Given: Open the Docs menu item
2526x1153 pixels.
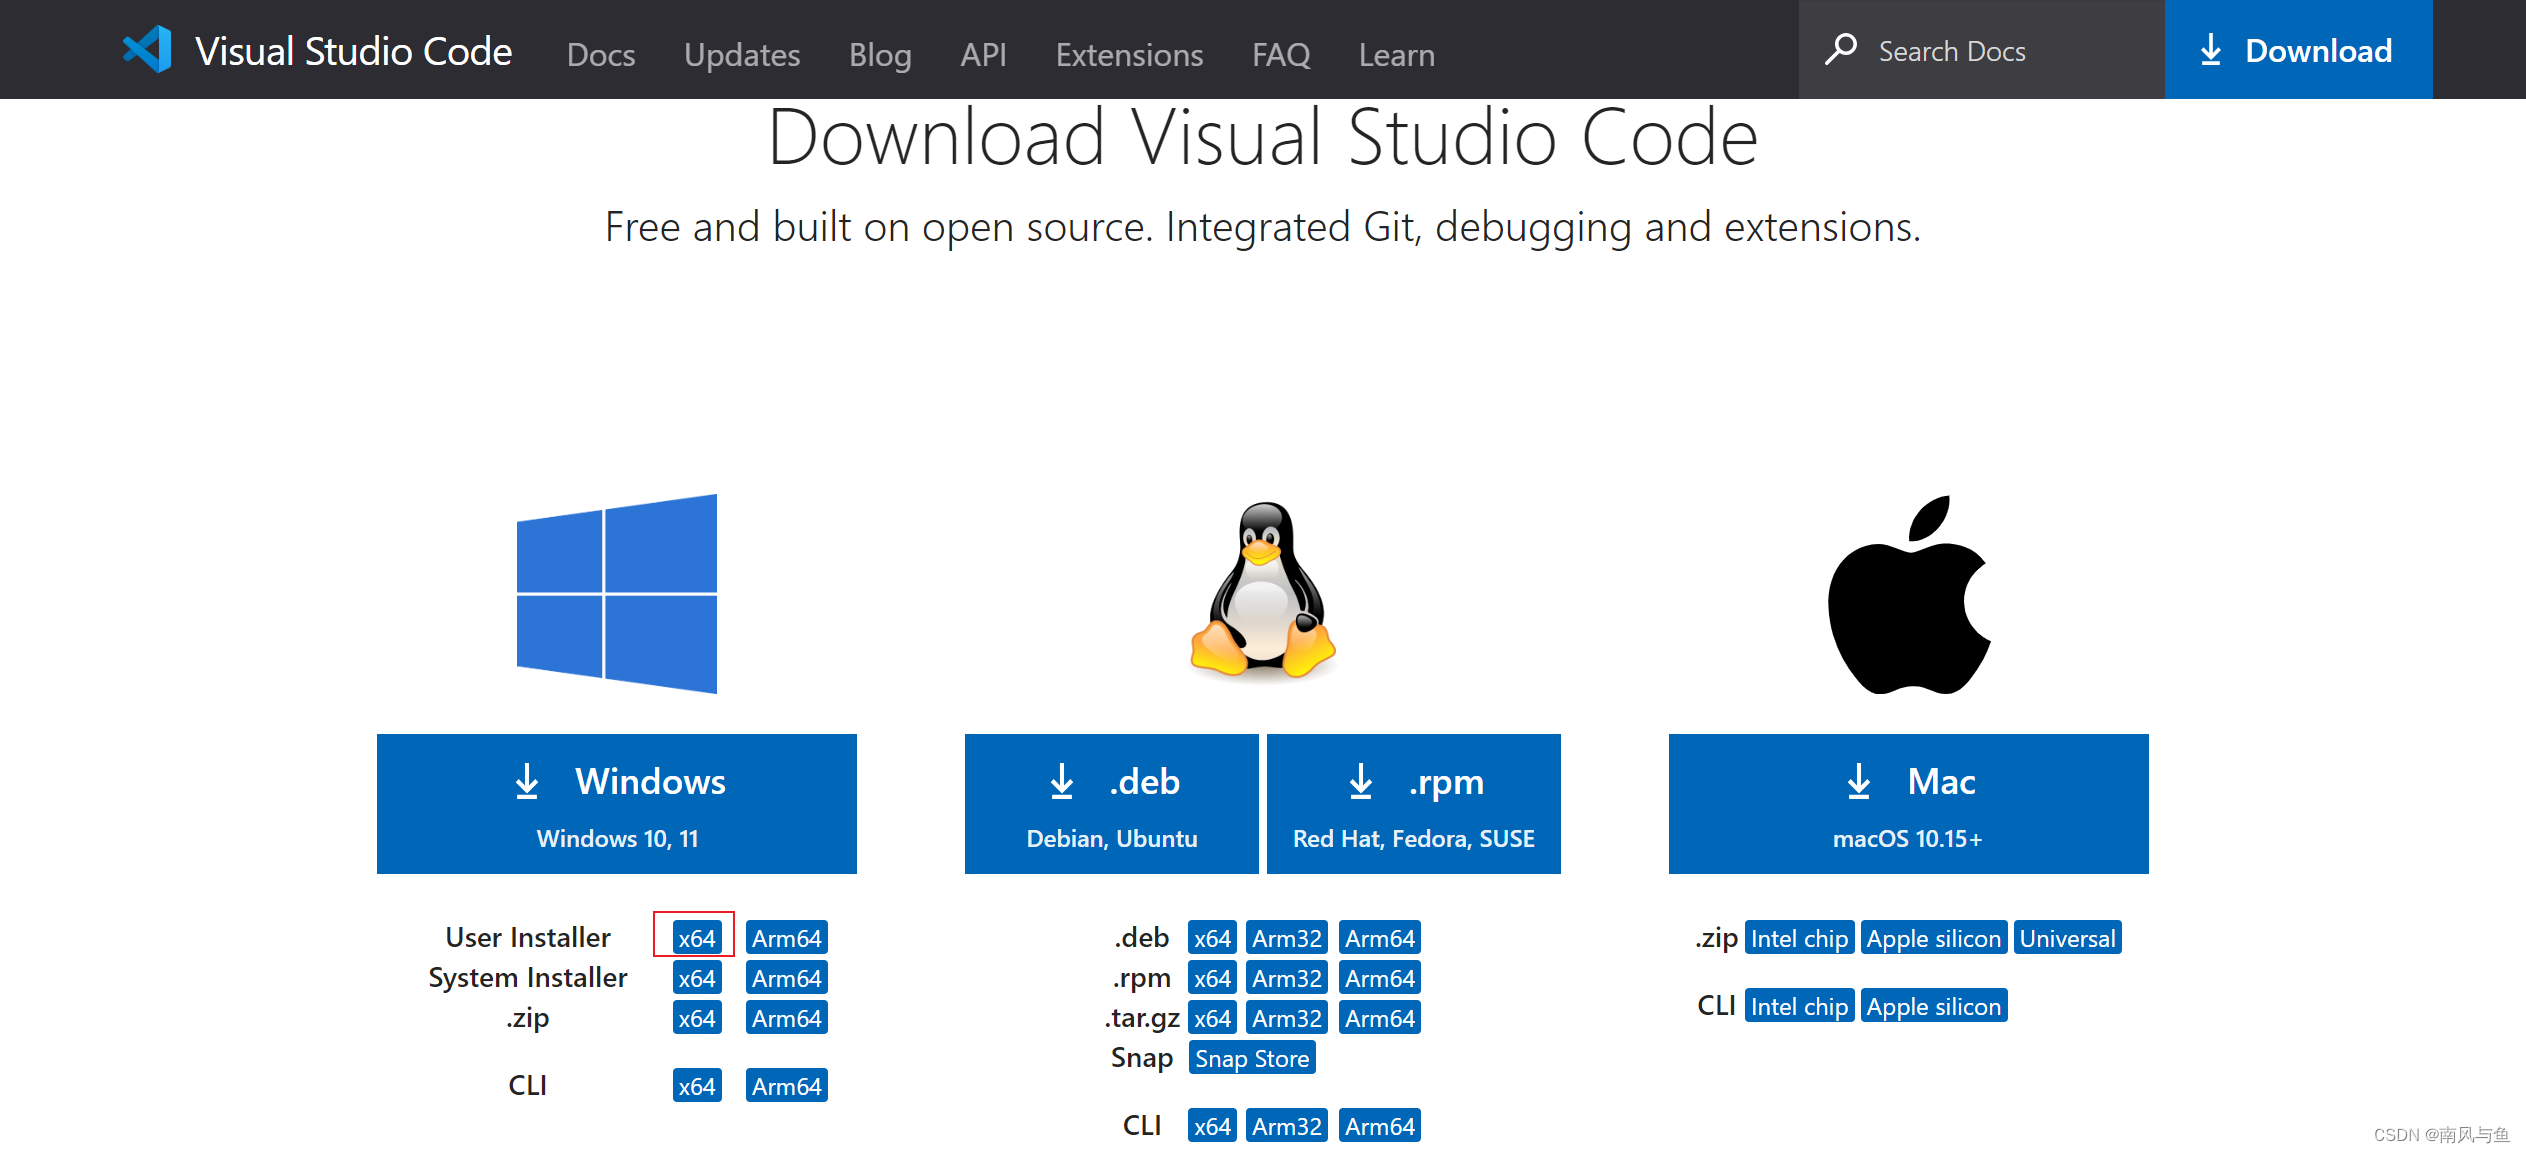Looking at the screenshot, I should 600,54.
